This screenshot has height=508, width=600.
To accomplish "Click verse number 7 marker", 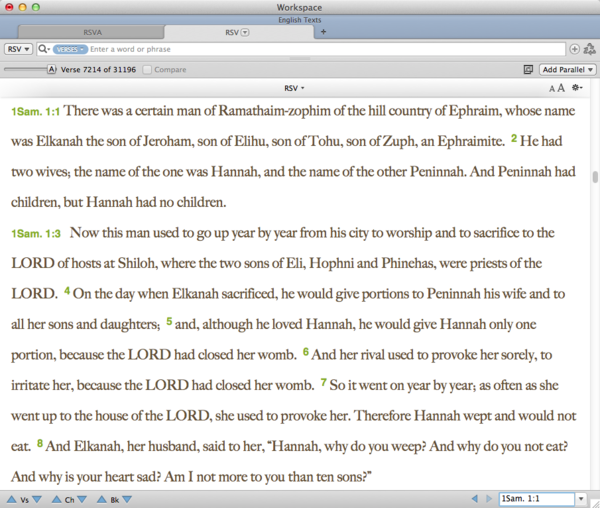I will click(x=324, y=382).
